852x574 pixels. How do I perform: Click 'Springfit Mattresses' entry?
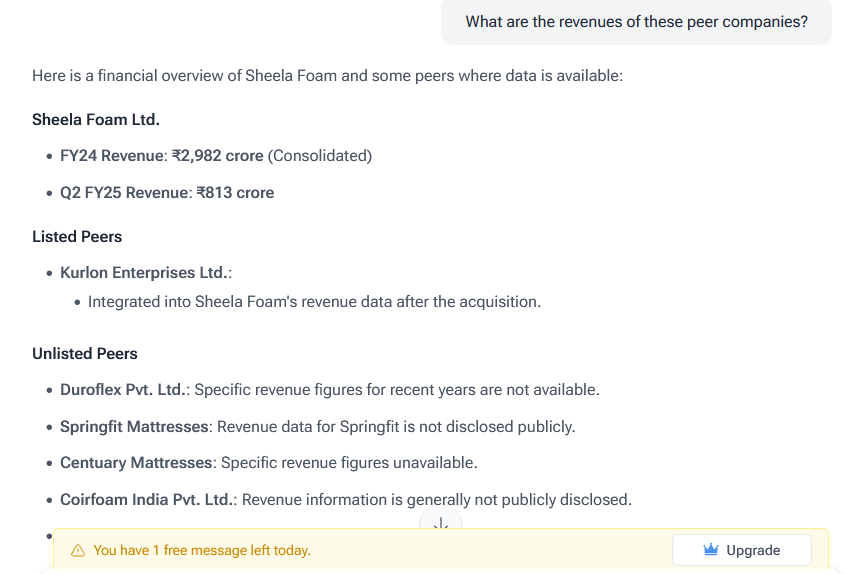[134, 427]
